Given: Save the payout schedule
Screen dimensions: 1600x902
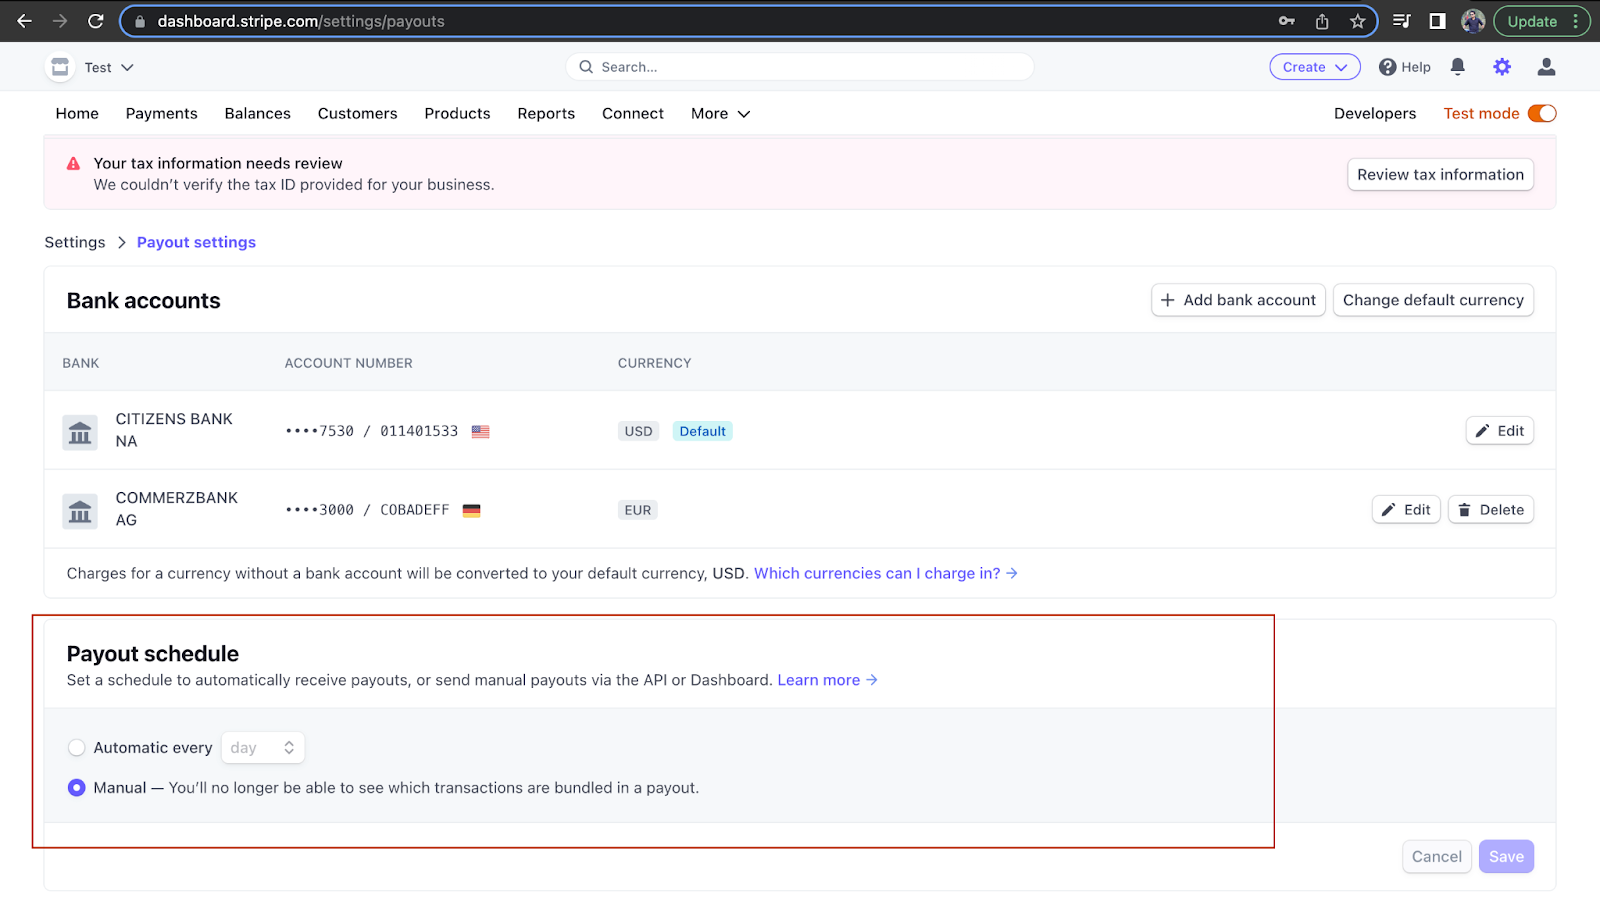Looking at the screenshot, I should click(x=1506, y=857).
